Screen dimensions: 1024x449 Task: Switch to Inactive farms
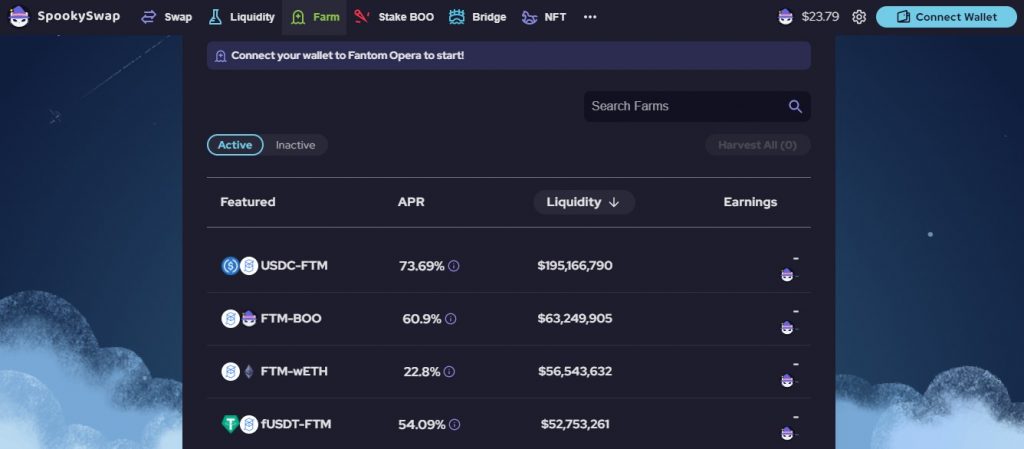(295, 145)
